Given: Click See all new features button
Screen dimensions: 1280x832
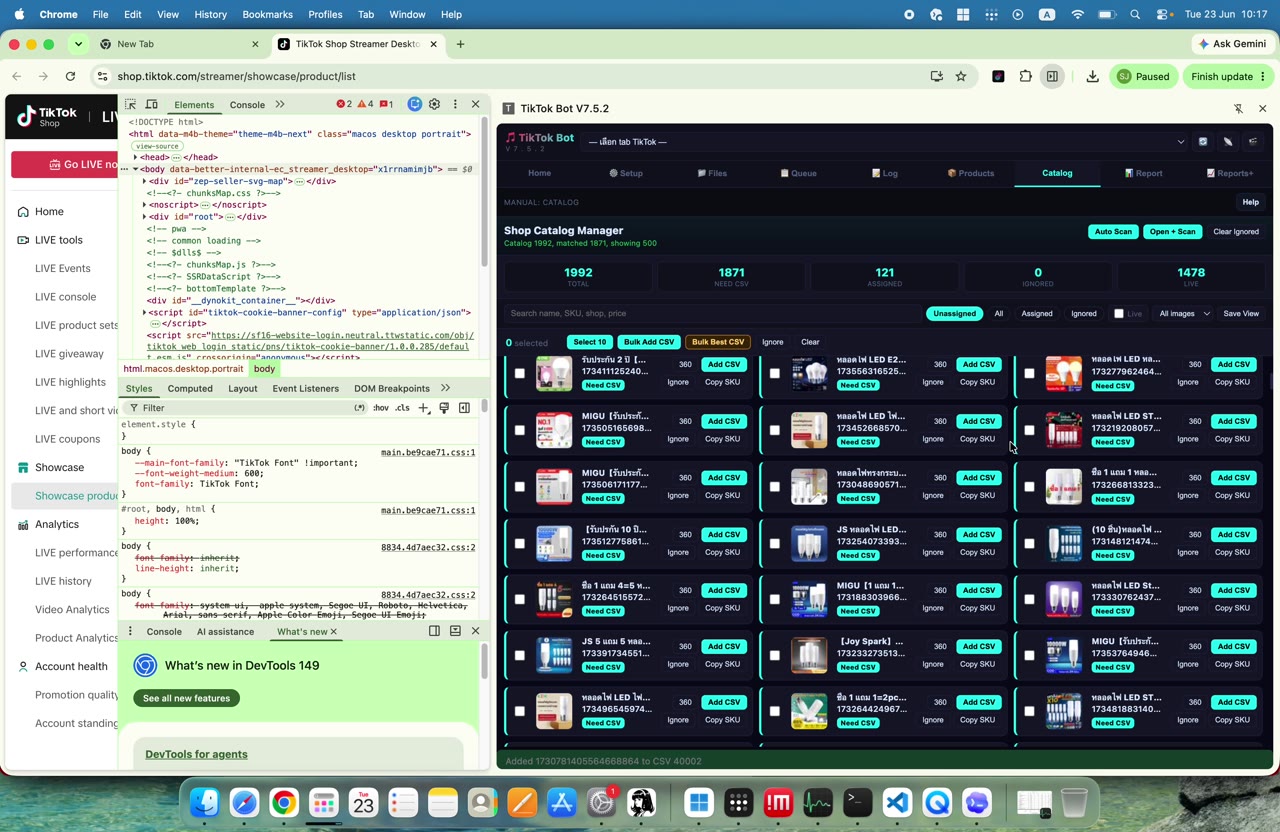Looking at the screenshot, I should [x=186, y=698].
